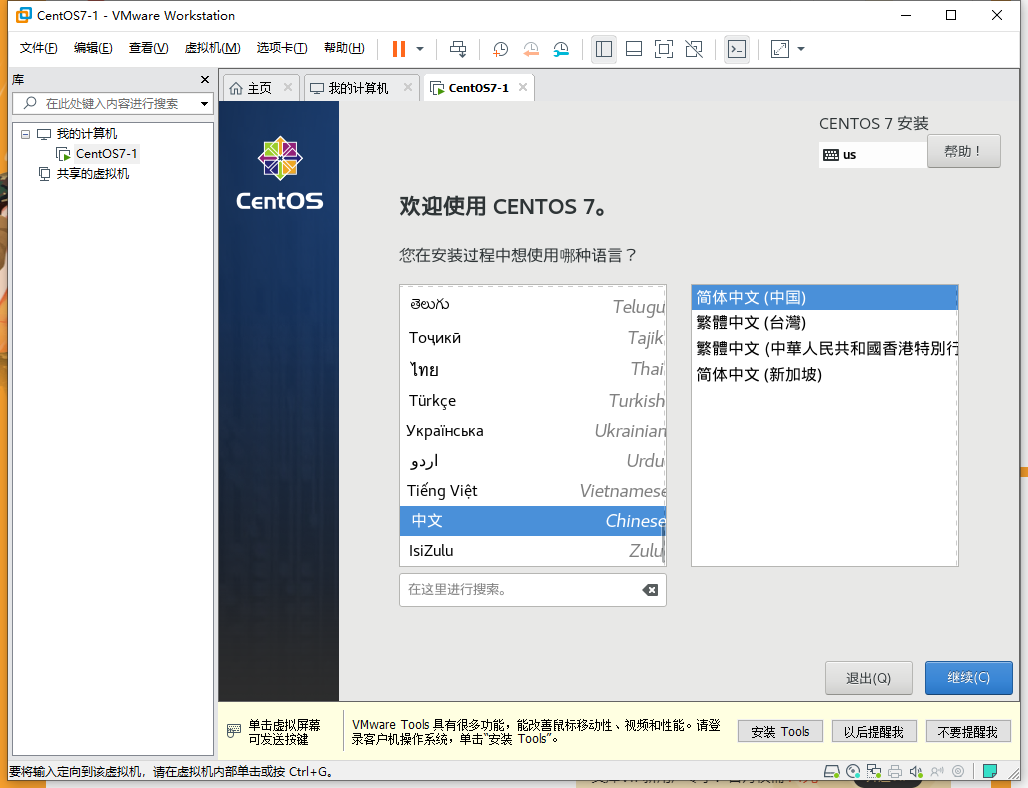
Task: Close the 库 library panel
Action: point(205,79)
